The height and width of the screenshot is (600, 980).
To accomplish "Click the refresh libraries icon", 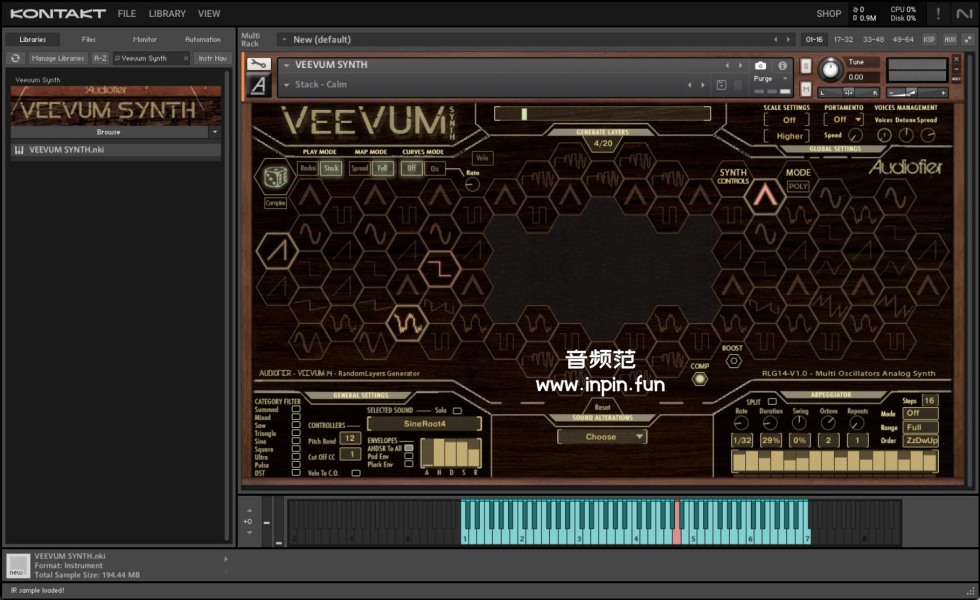I will point(16,58).
